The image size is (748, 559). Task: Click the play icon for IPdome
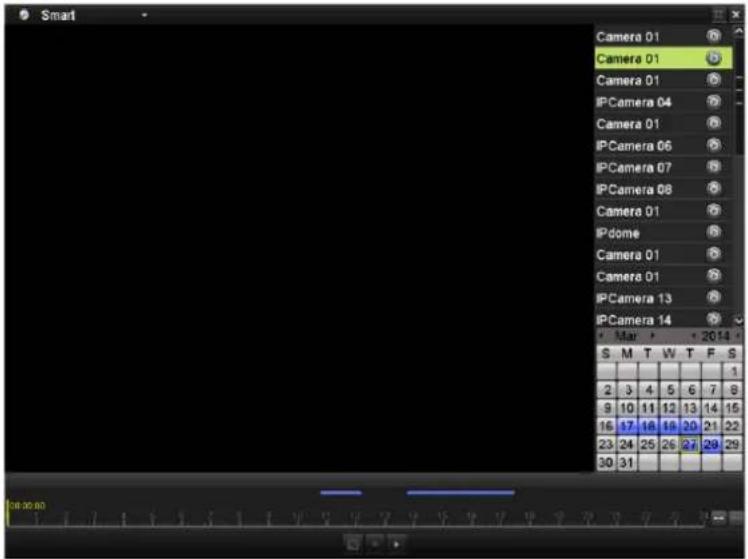coord(713,232)
